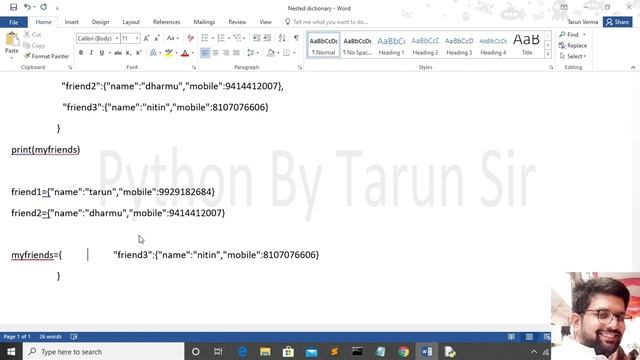
Task: Click the Increase Indent icon
Action: pyautogui.click(x=267, y=38)
